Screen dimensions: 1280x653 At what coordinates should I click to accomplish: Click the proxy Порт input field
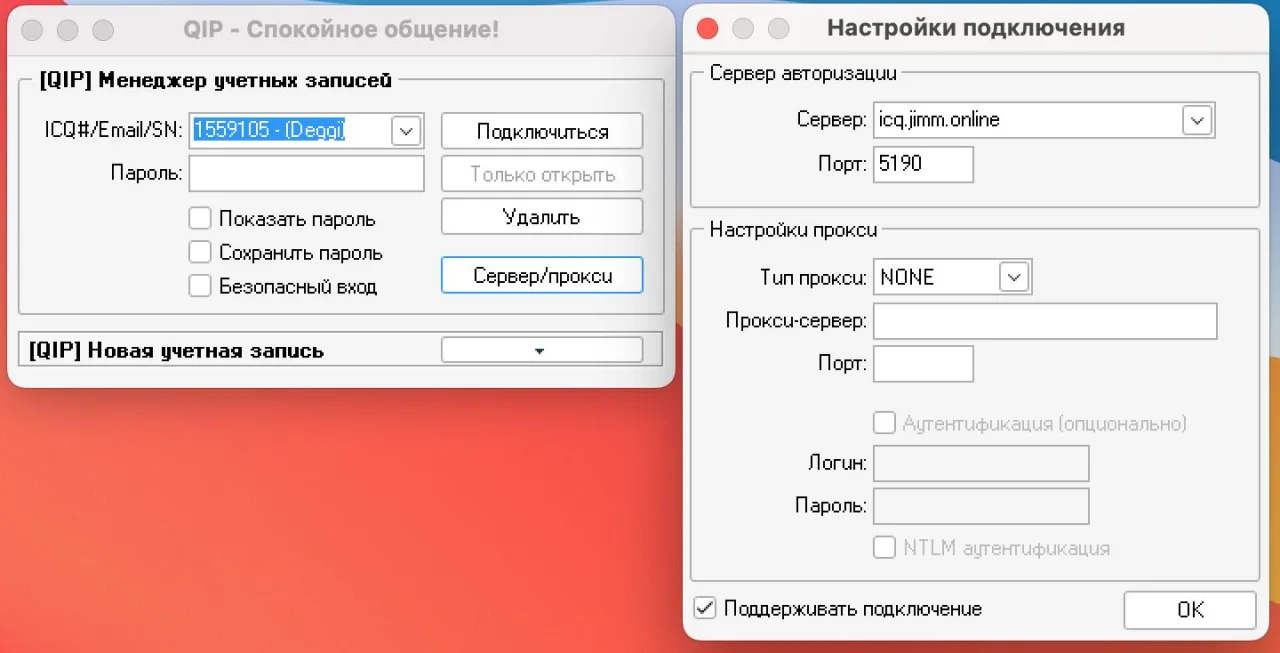(923, 363)
